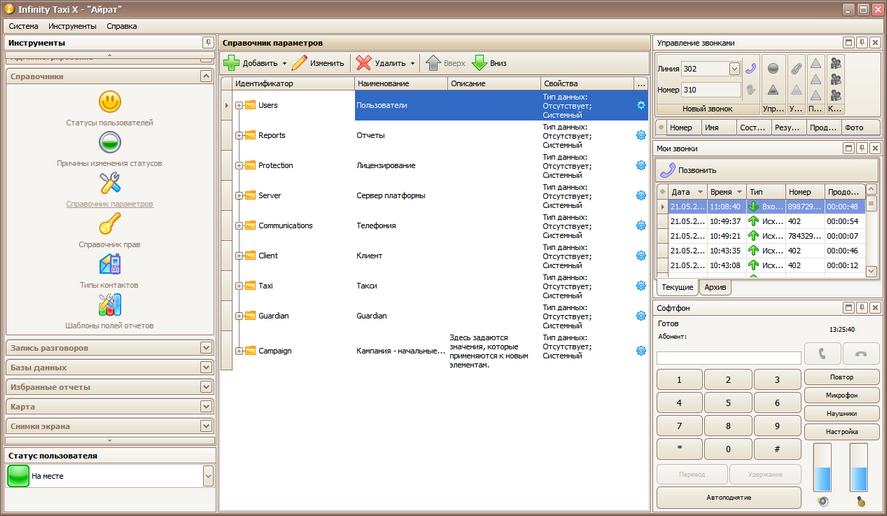
Task: Click the blue handset icon beside Линия field
Action: coord(751,68)
